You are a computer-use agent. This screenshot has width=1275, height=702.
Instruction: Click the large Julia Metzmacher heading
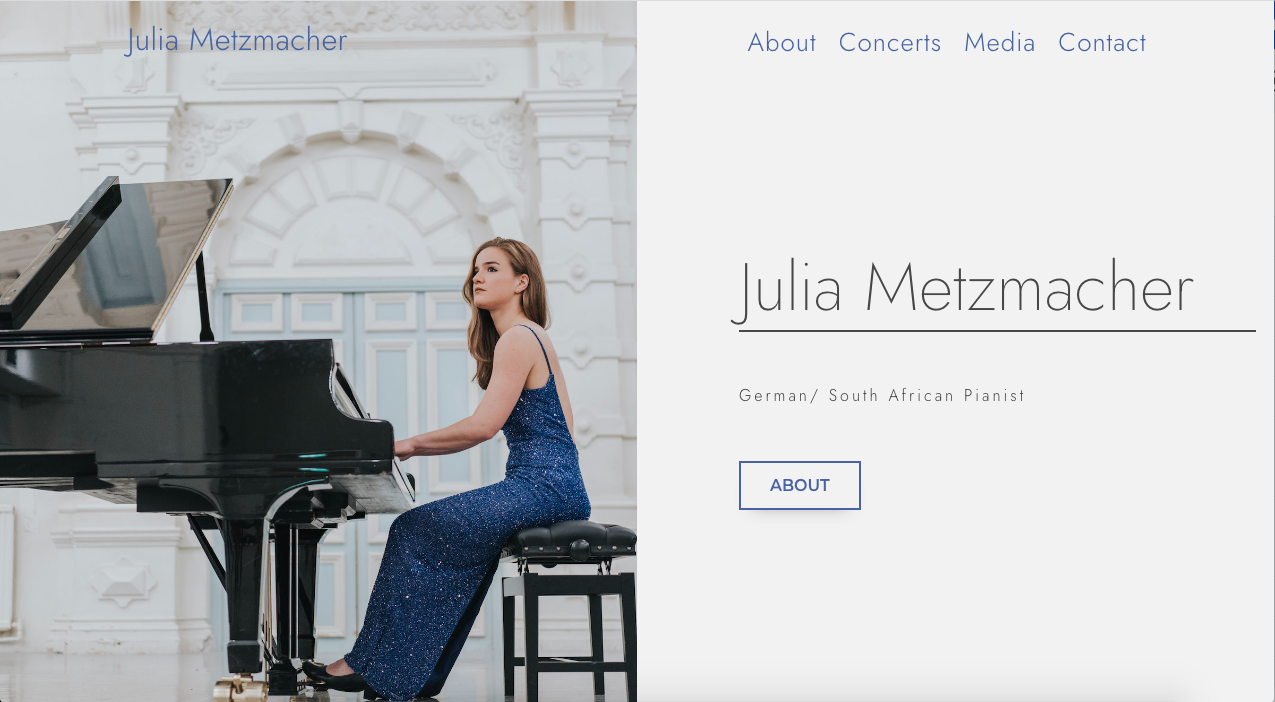pos(964,289)
